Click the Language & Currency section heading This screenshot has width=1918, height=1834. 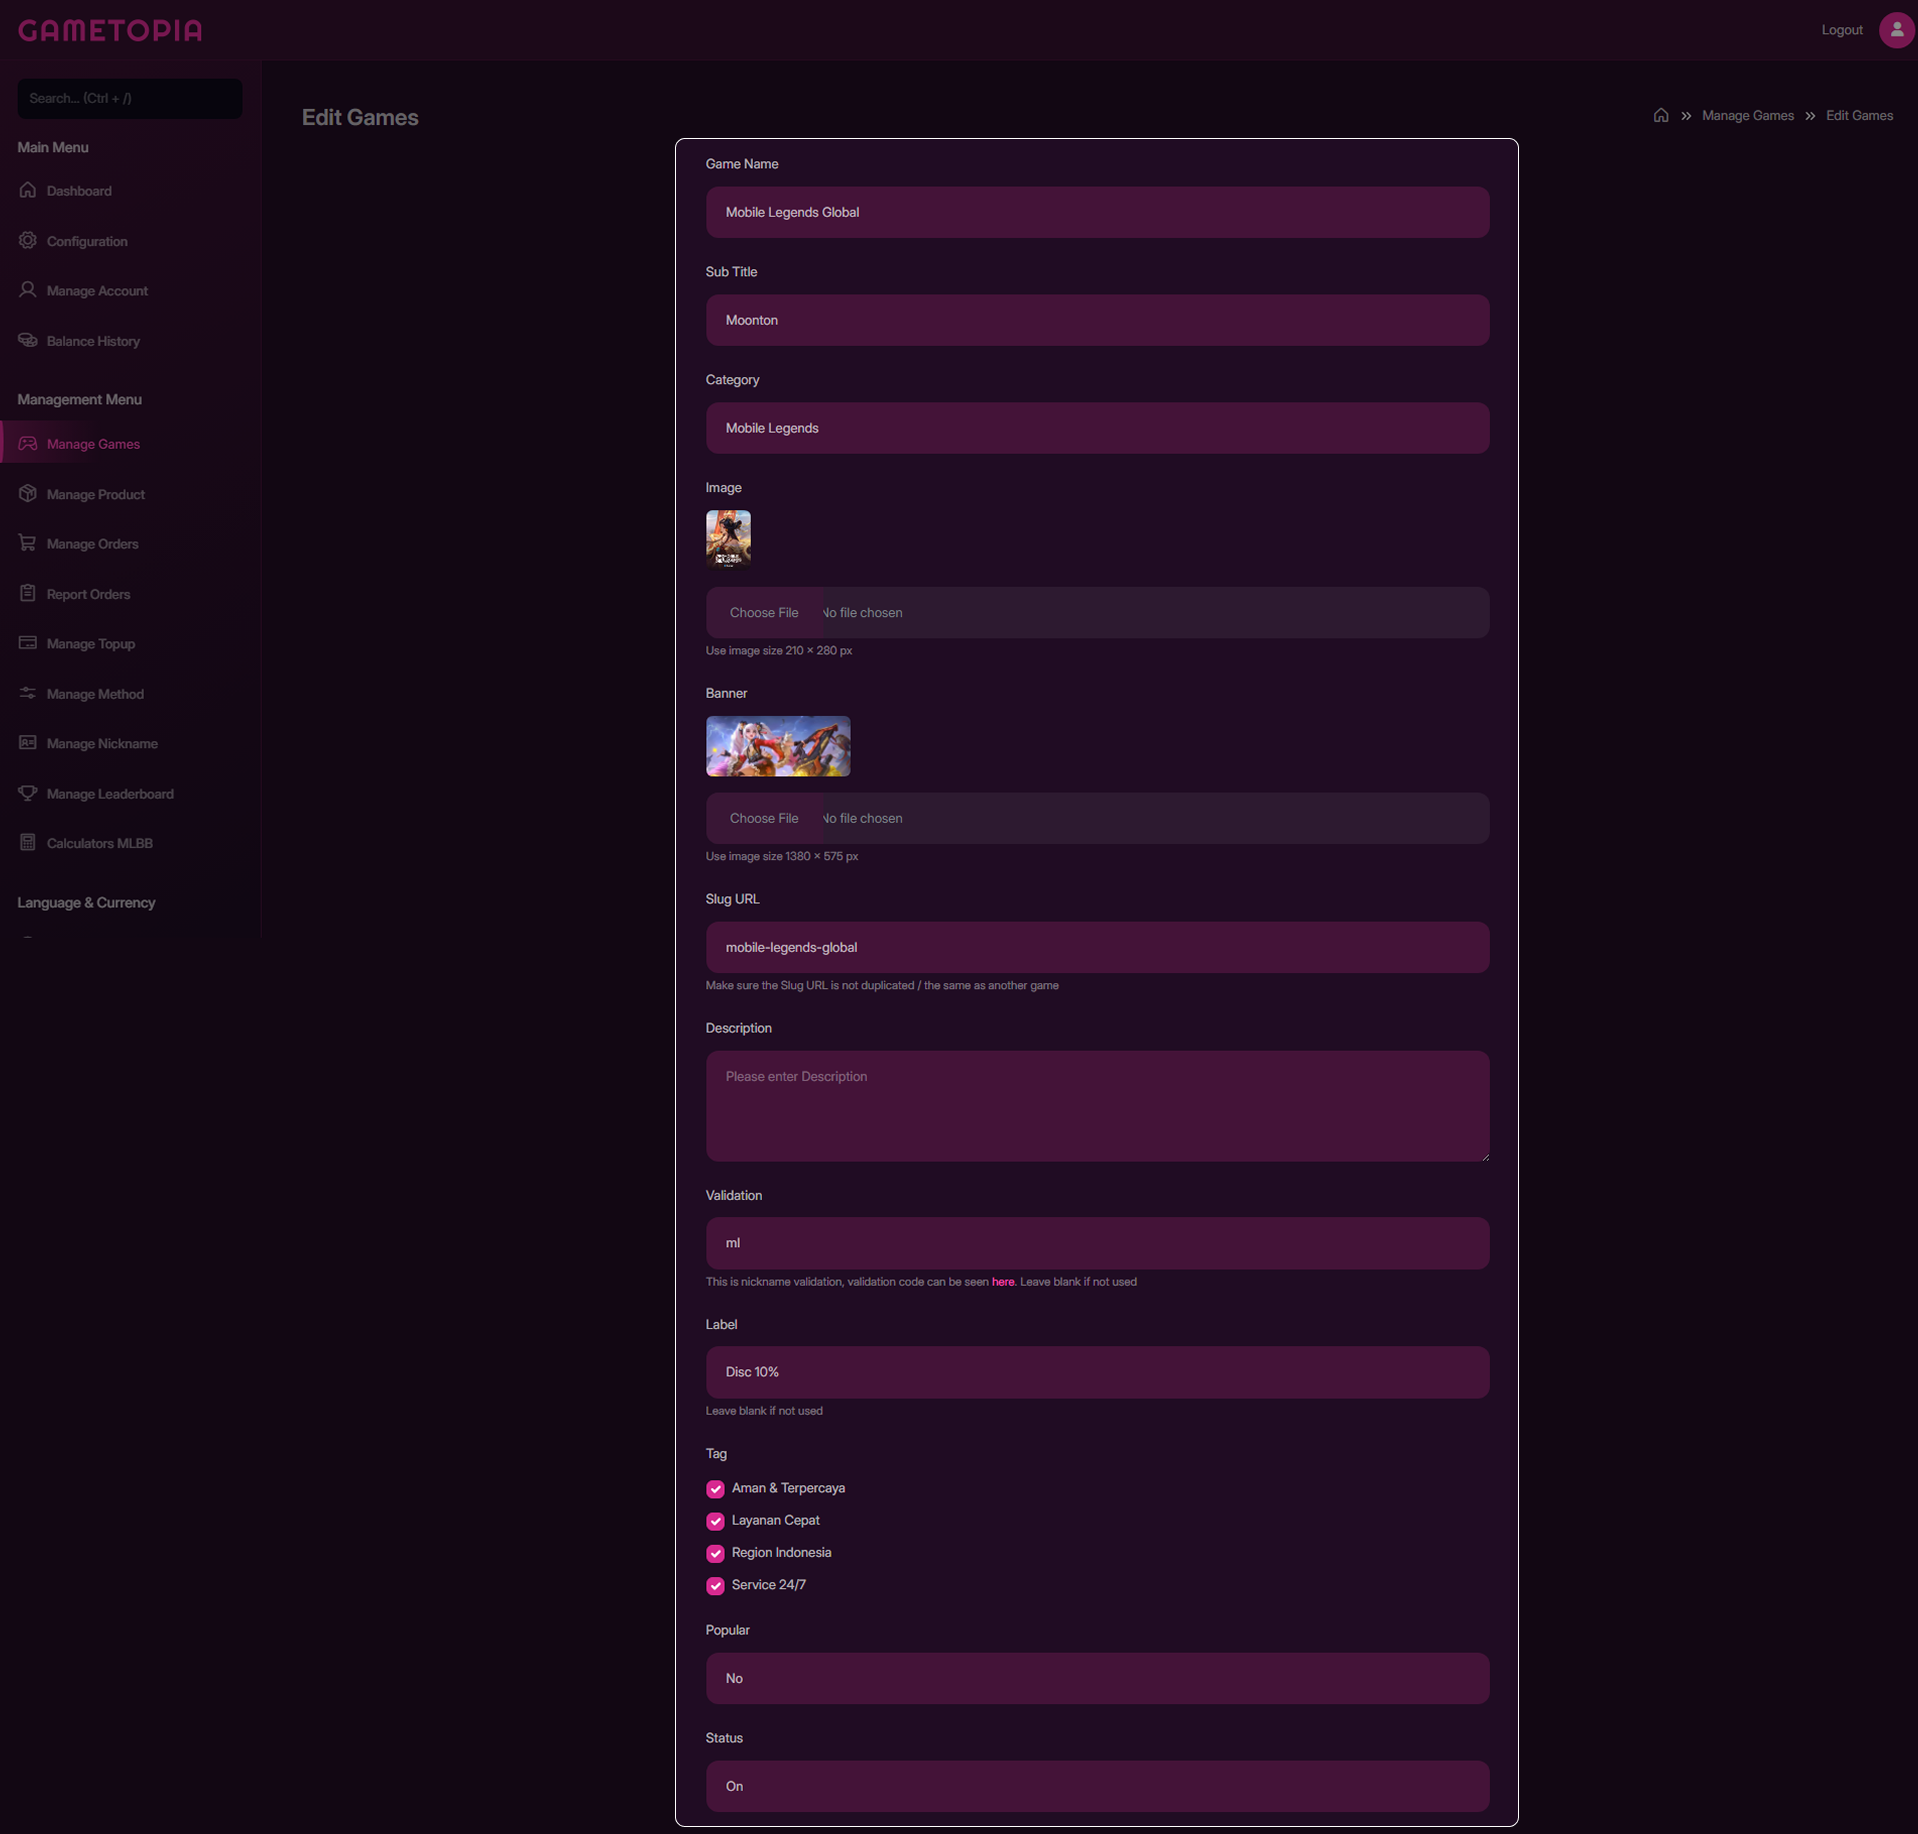coord(86,902)
